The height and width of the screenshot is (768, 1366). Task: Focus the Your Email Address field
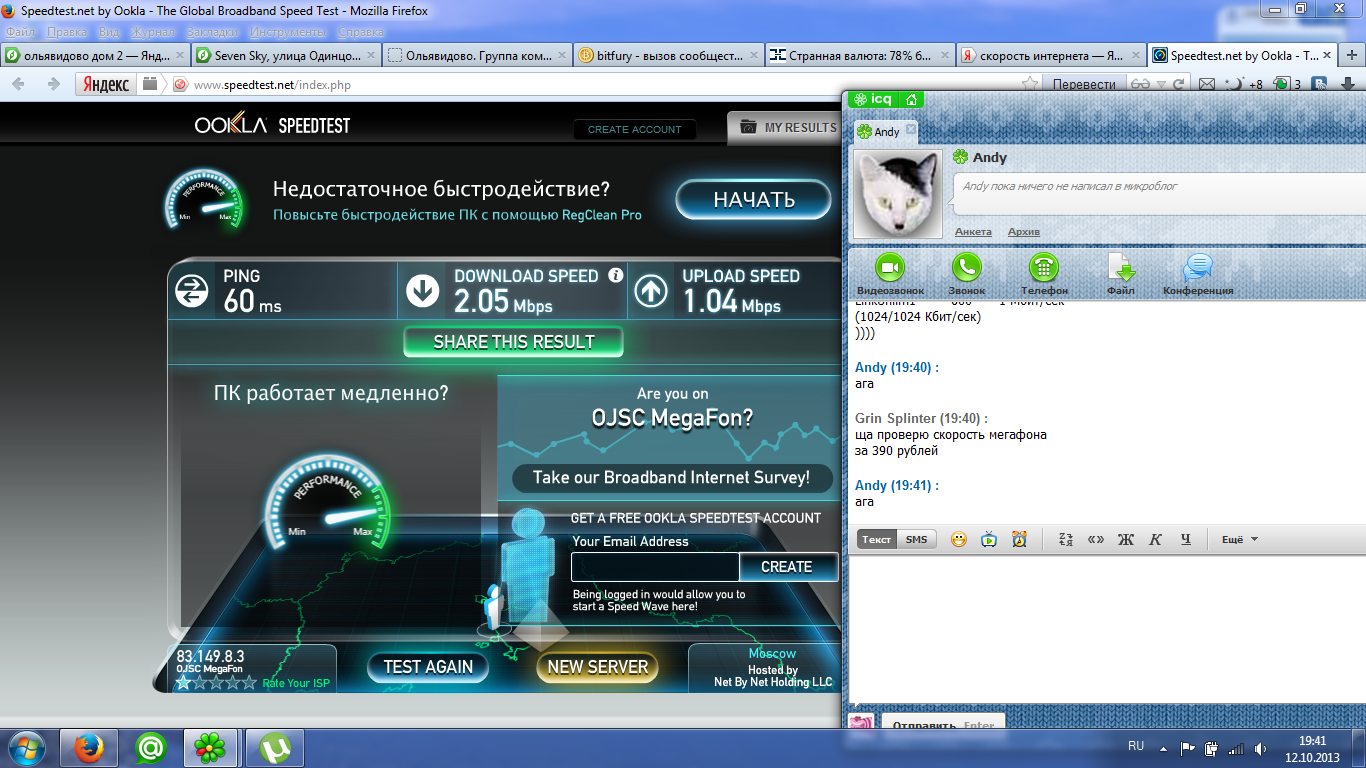click(655, 567)
